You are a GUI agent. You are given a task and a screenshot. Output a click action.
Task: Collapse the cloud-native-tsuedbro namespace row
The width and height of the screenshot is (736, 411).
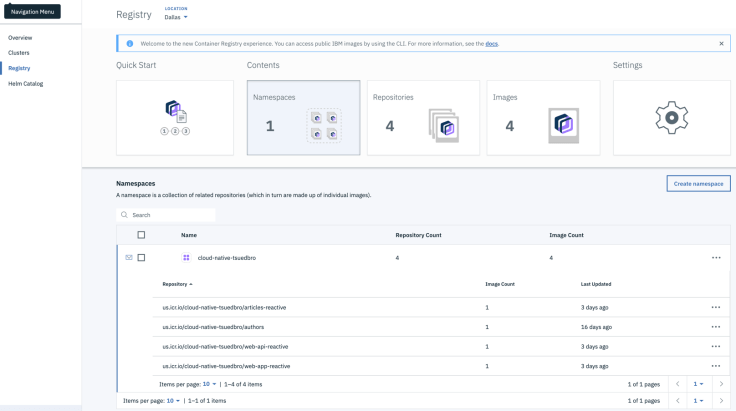tap(128, 258)
